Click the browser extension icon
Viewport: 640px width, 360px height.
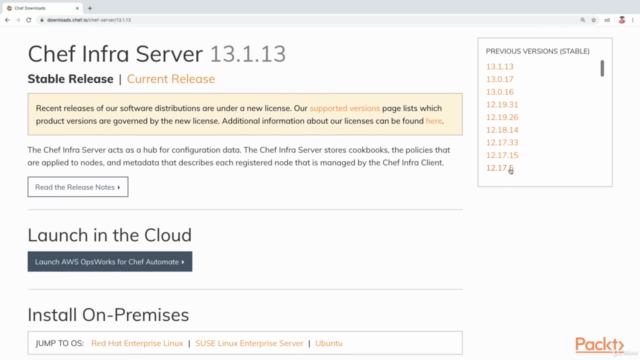[x=607, y=20]
